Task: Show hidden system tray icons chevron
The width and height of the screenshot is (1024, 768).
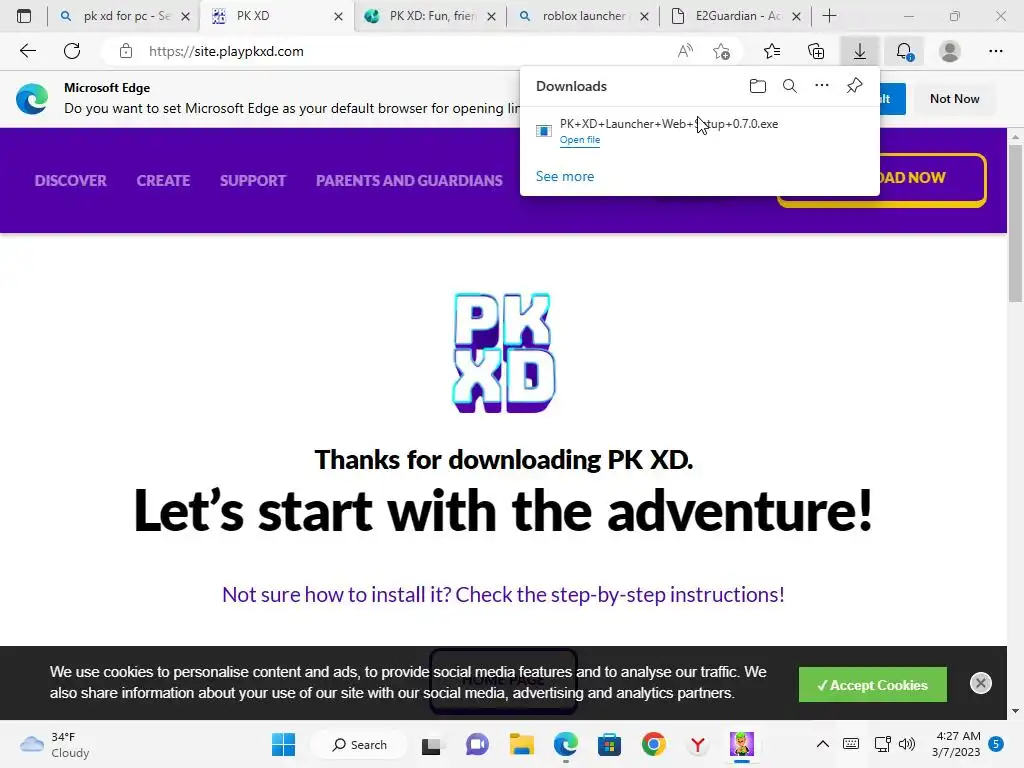Action: 823,744
